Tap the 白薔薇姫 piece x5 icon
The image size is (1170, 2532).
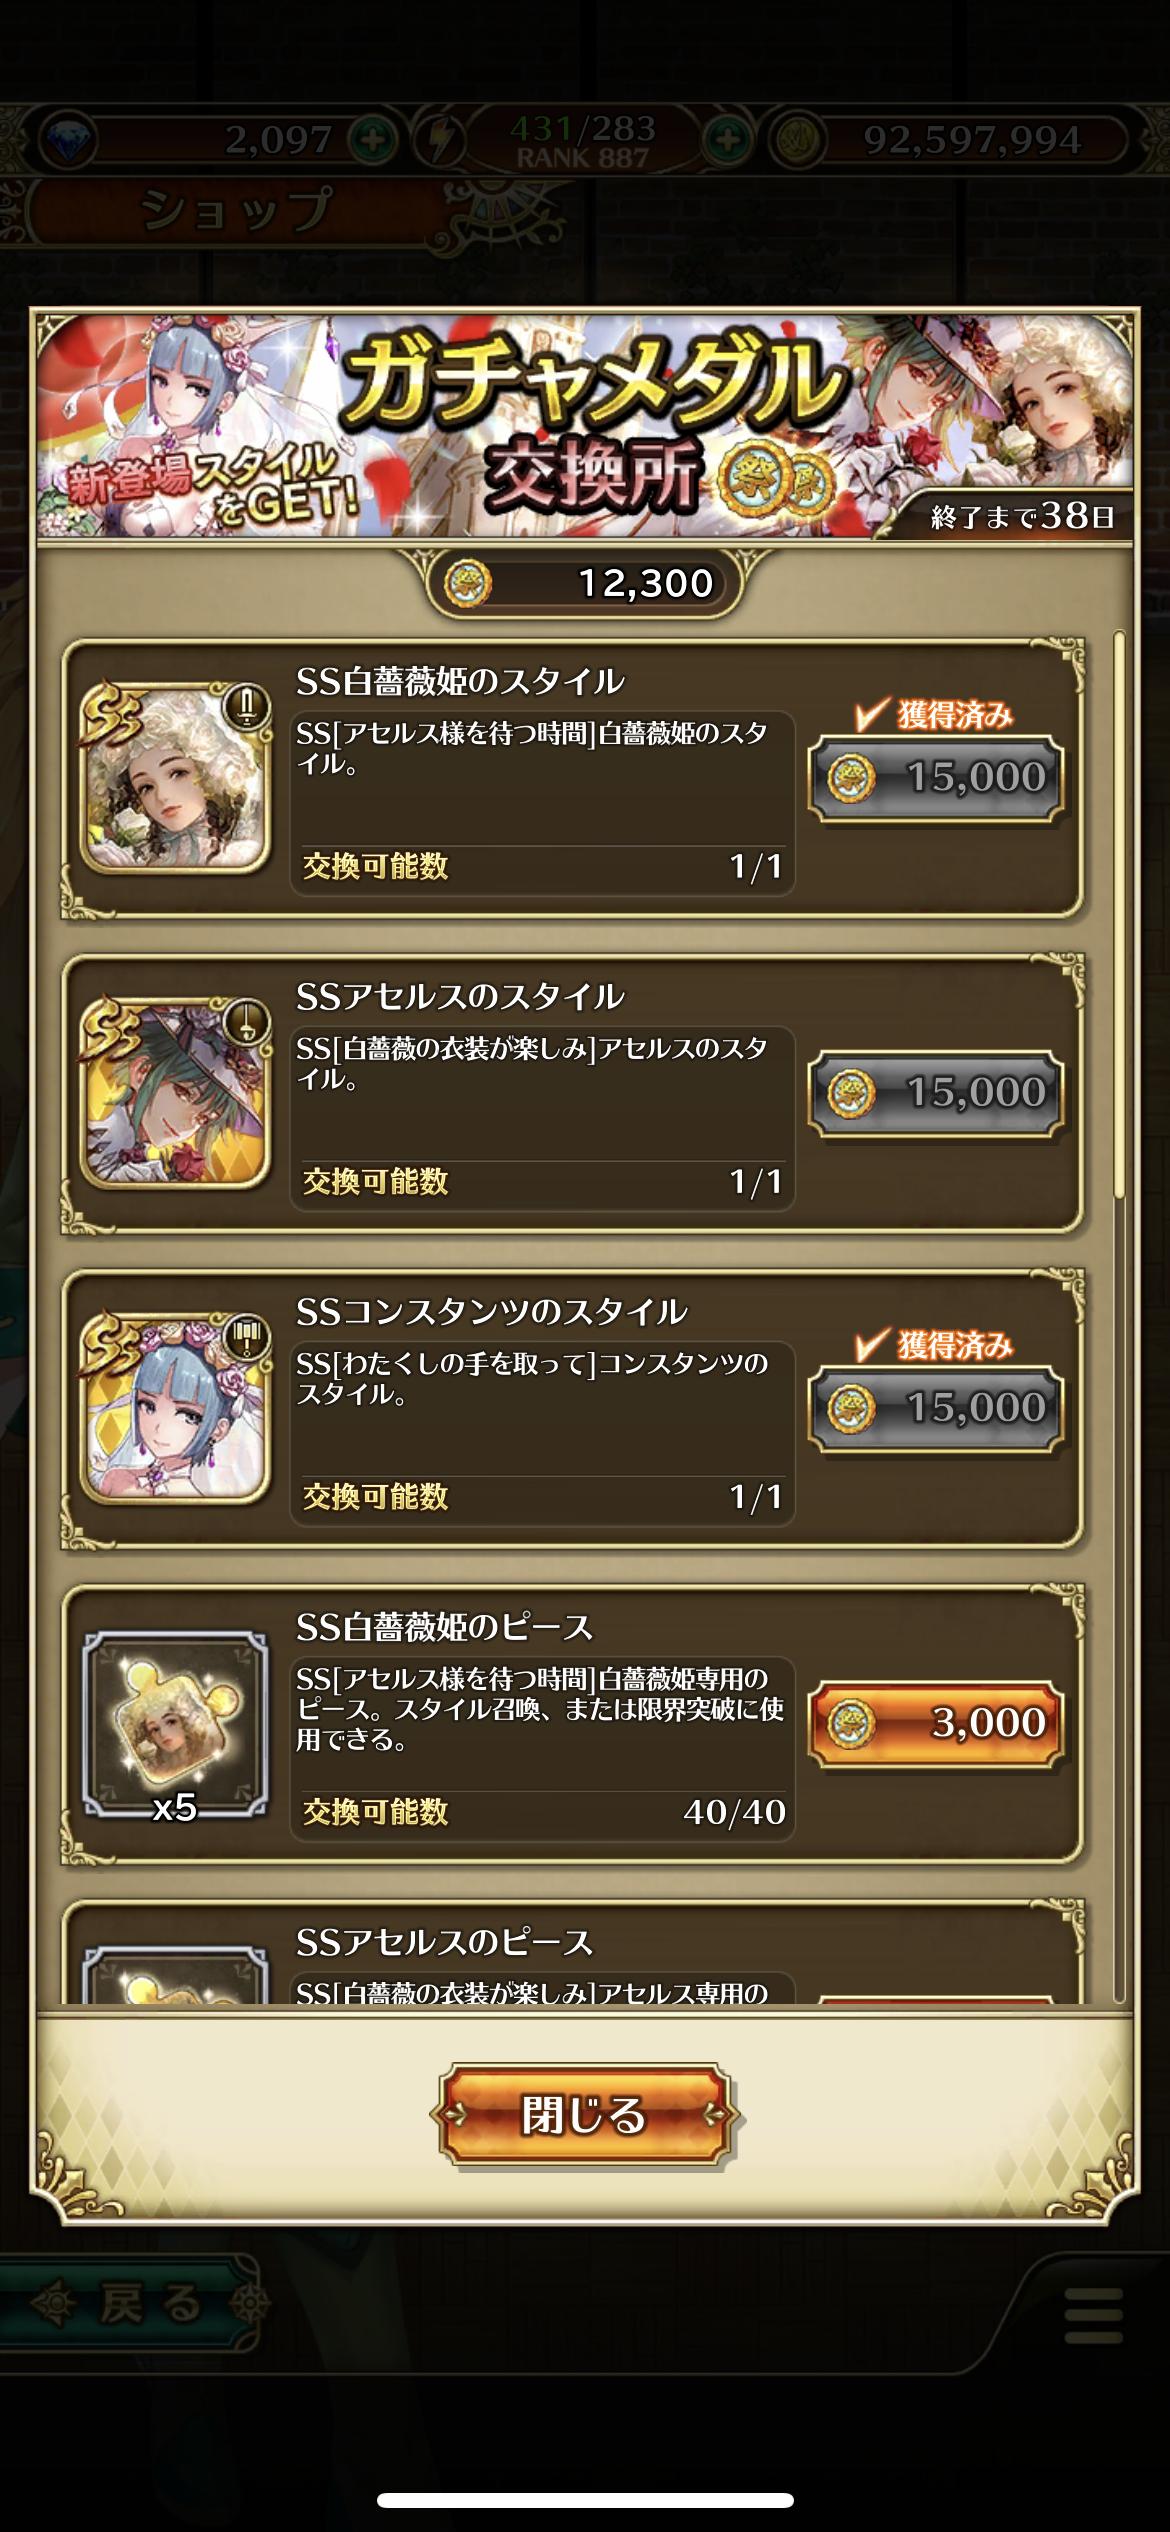pos(175,1723)
